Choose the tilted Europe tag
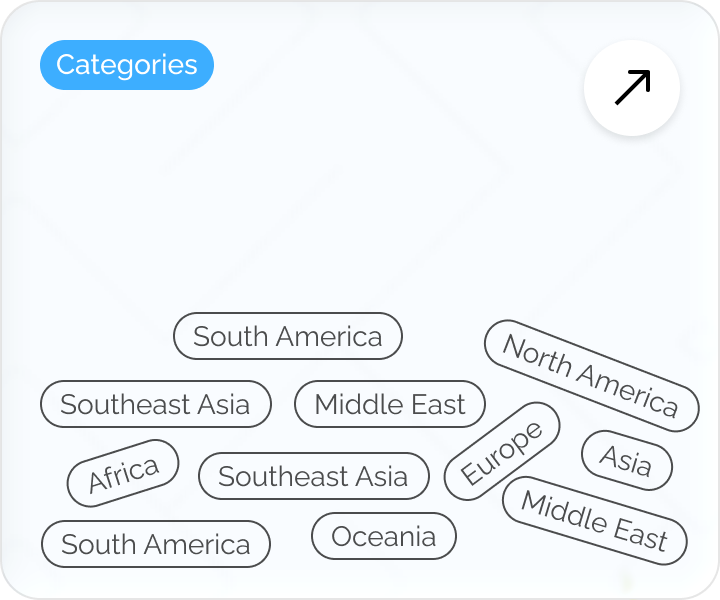This screenshot has height=600, width=720. 502,451
